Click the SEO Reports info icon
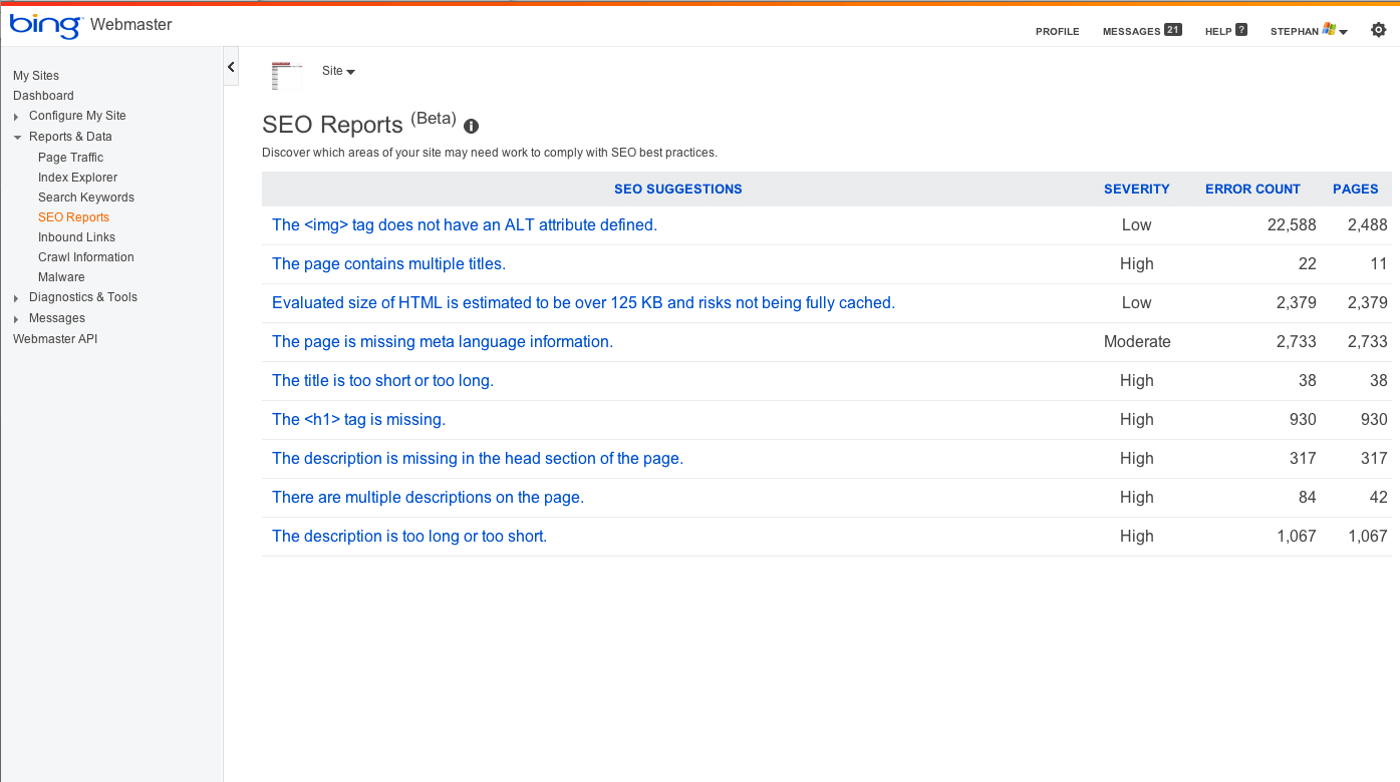1400x782 pixels. pyautogui.click(x=471, y=126)
